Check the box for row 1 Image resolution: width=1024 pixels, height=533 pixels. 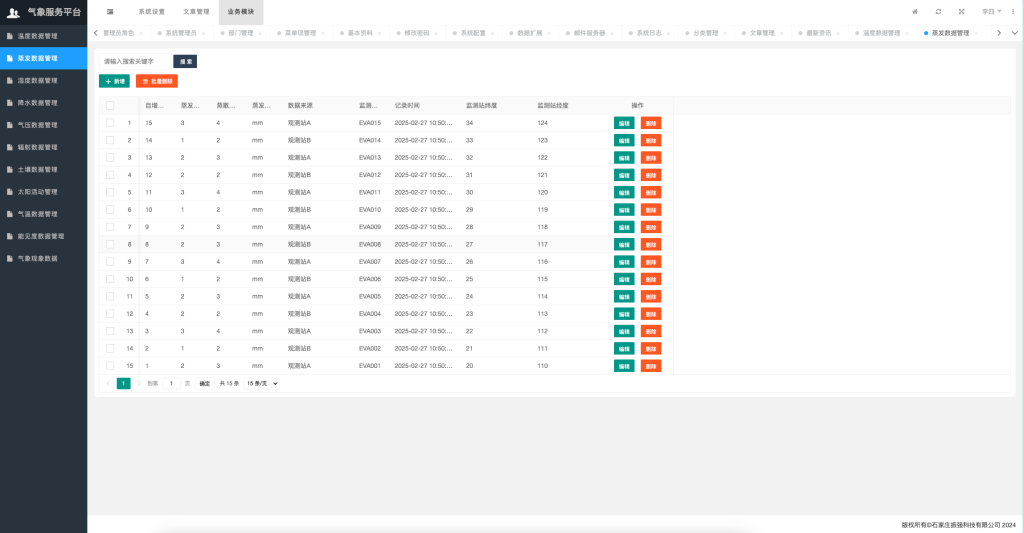pyautogui.click(x=110, y=123)
